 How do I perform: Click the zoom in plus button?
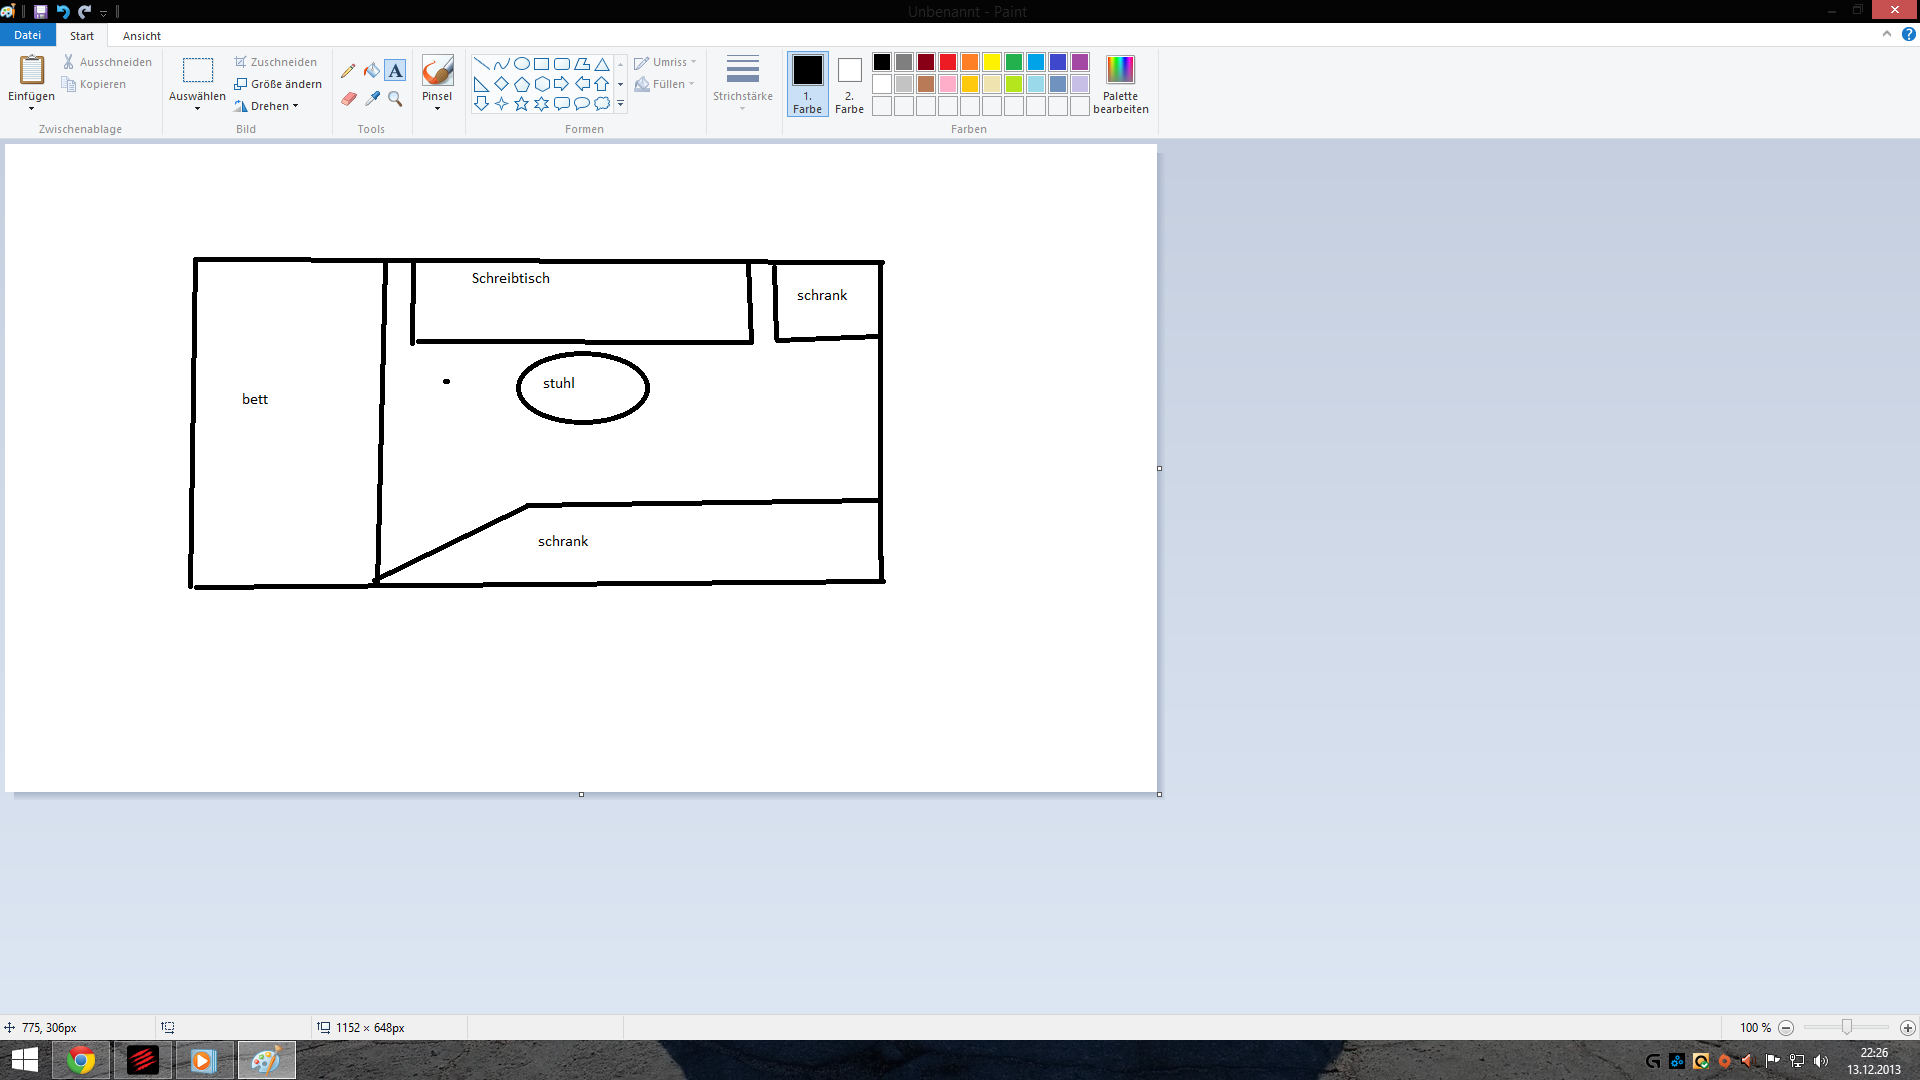[x=1907, y=1028]
